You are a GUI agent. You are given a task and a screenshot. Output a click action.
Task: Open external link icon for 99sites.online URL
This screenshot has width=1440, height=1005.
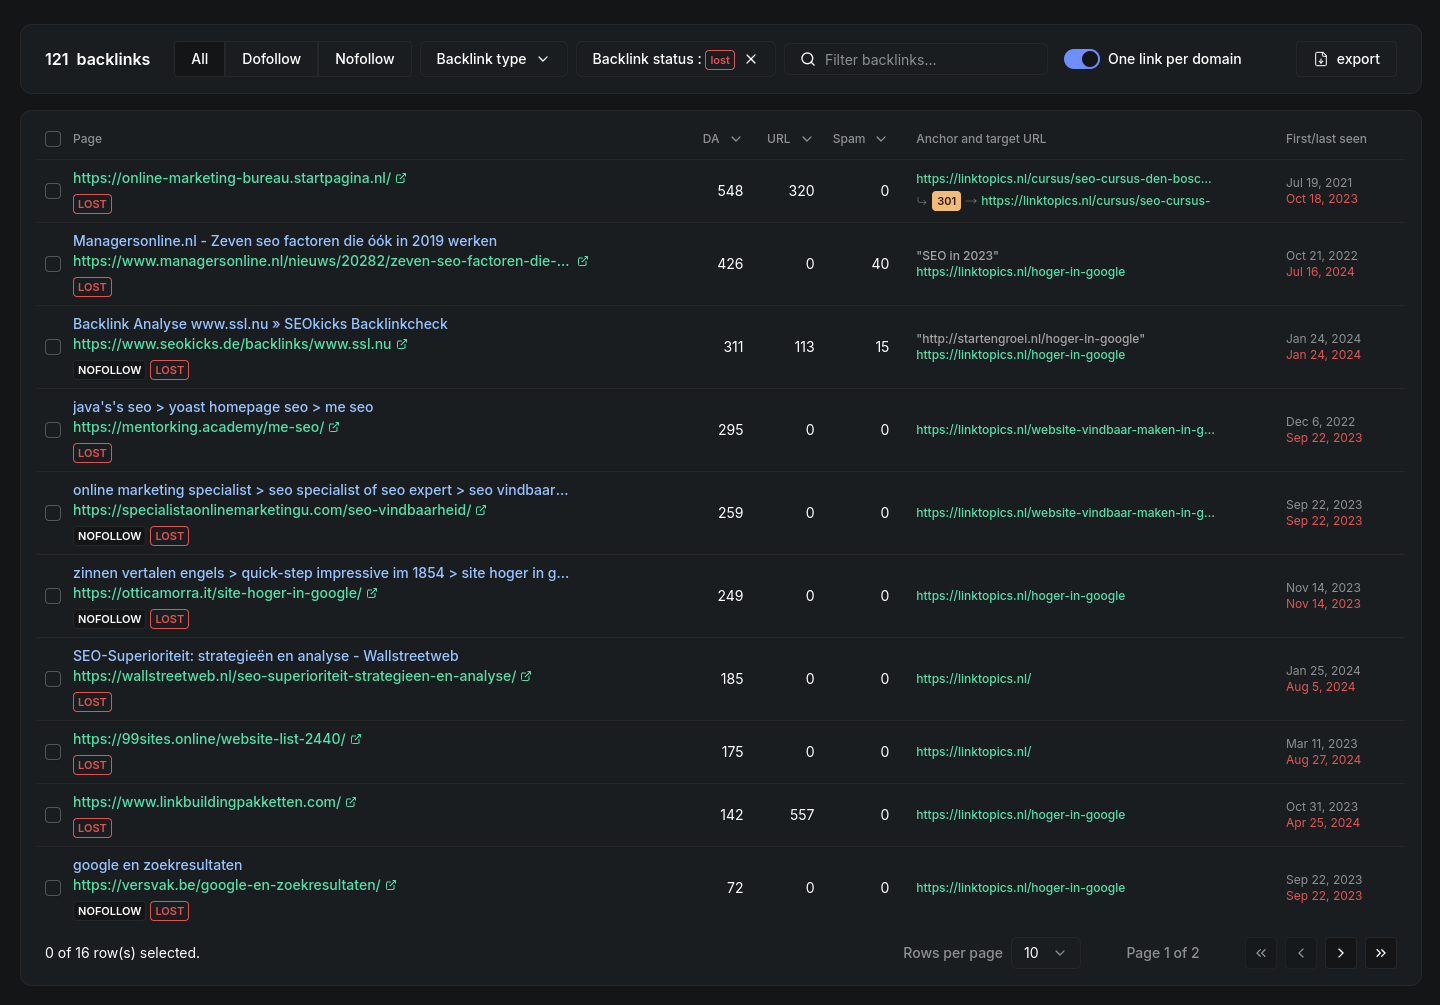tap(356, 739)
